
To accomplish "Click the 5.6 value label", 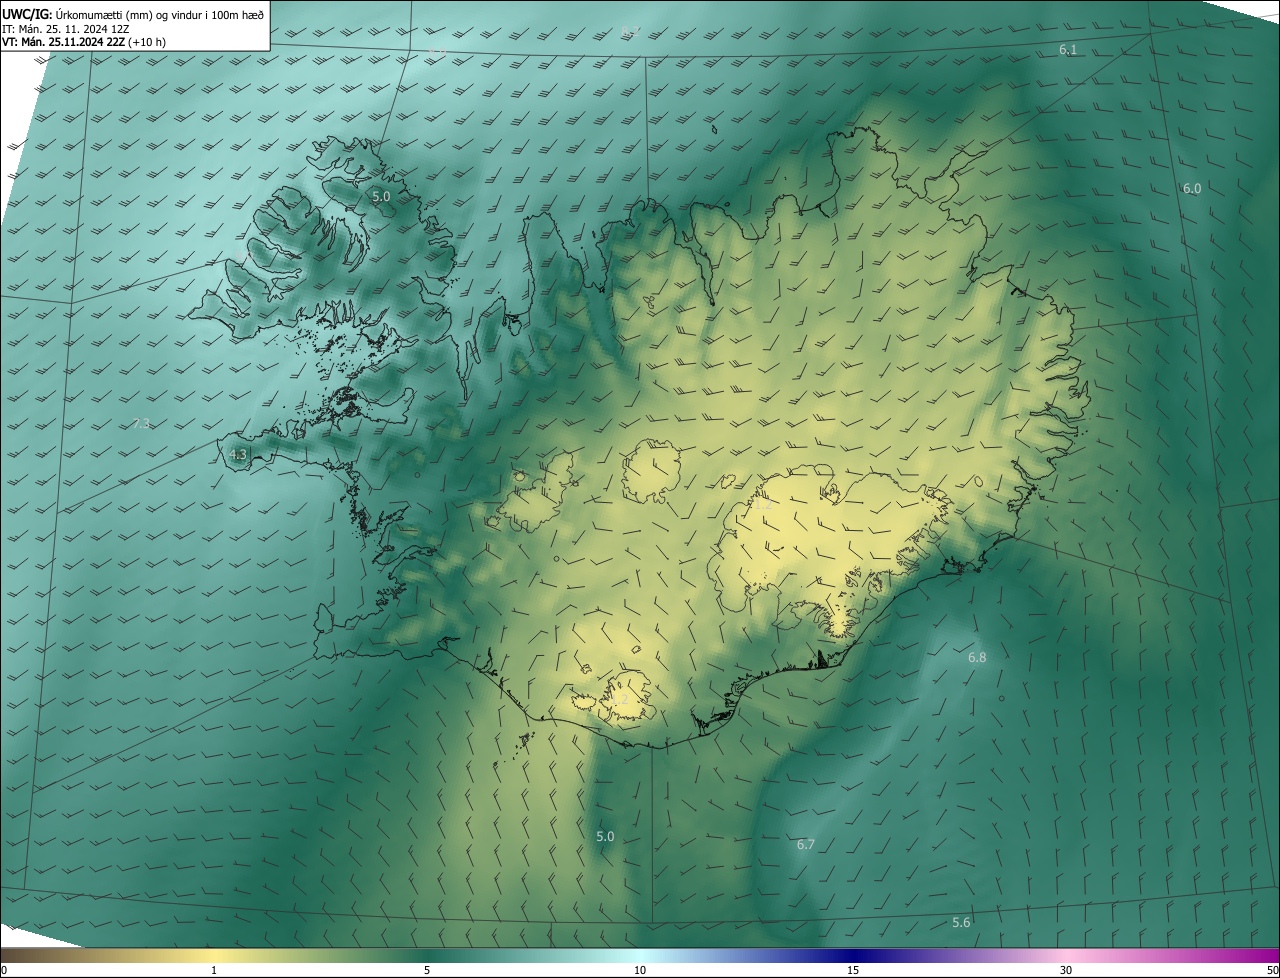I will click(961, 923).
